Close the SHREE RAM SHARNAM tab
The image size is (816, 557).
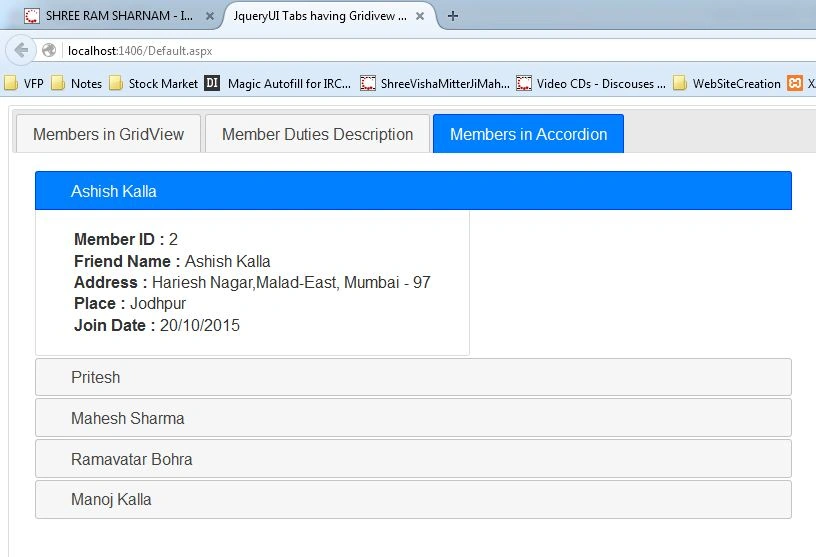210,16
